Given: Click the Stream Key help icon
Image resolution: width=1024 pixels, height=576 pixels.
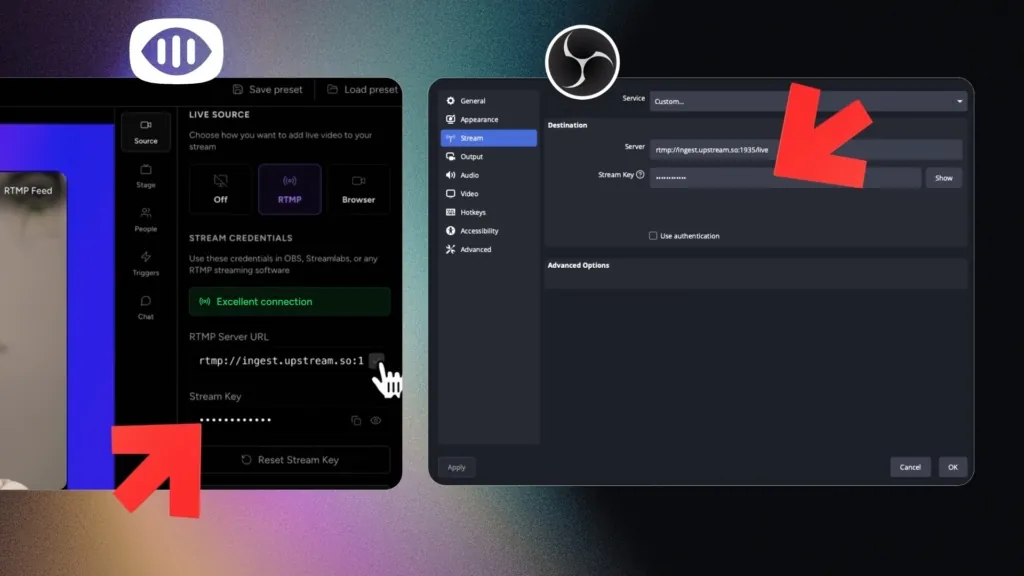Looking at the screenshot, I should (640, 174).
